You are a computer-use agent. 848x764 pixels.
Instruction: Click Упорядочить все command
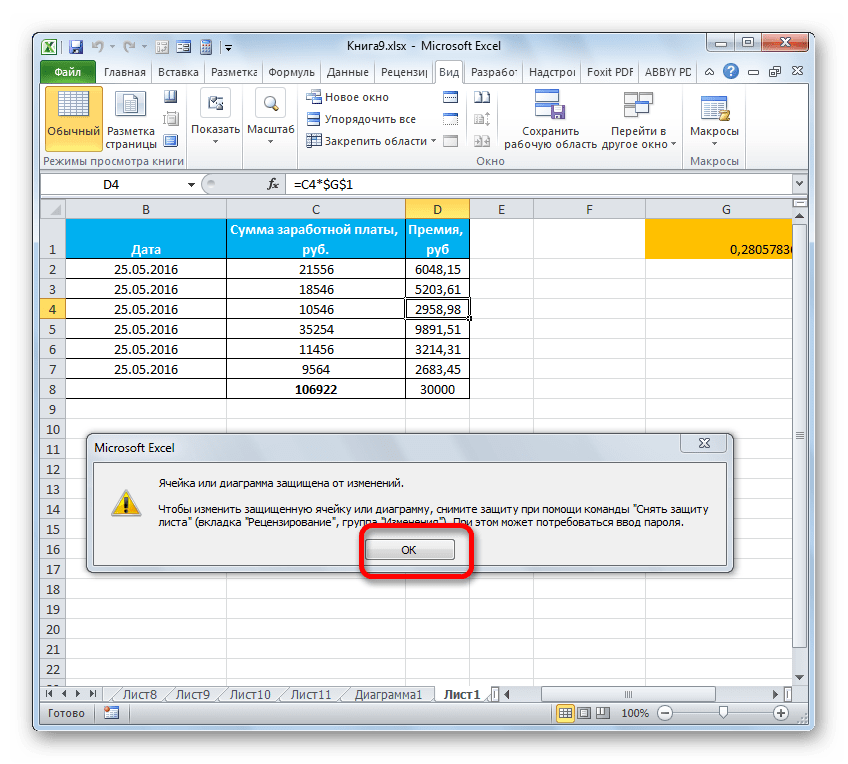coord(361,119)
